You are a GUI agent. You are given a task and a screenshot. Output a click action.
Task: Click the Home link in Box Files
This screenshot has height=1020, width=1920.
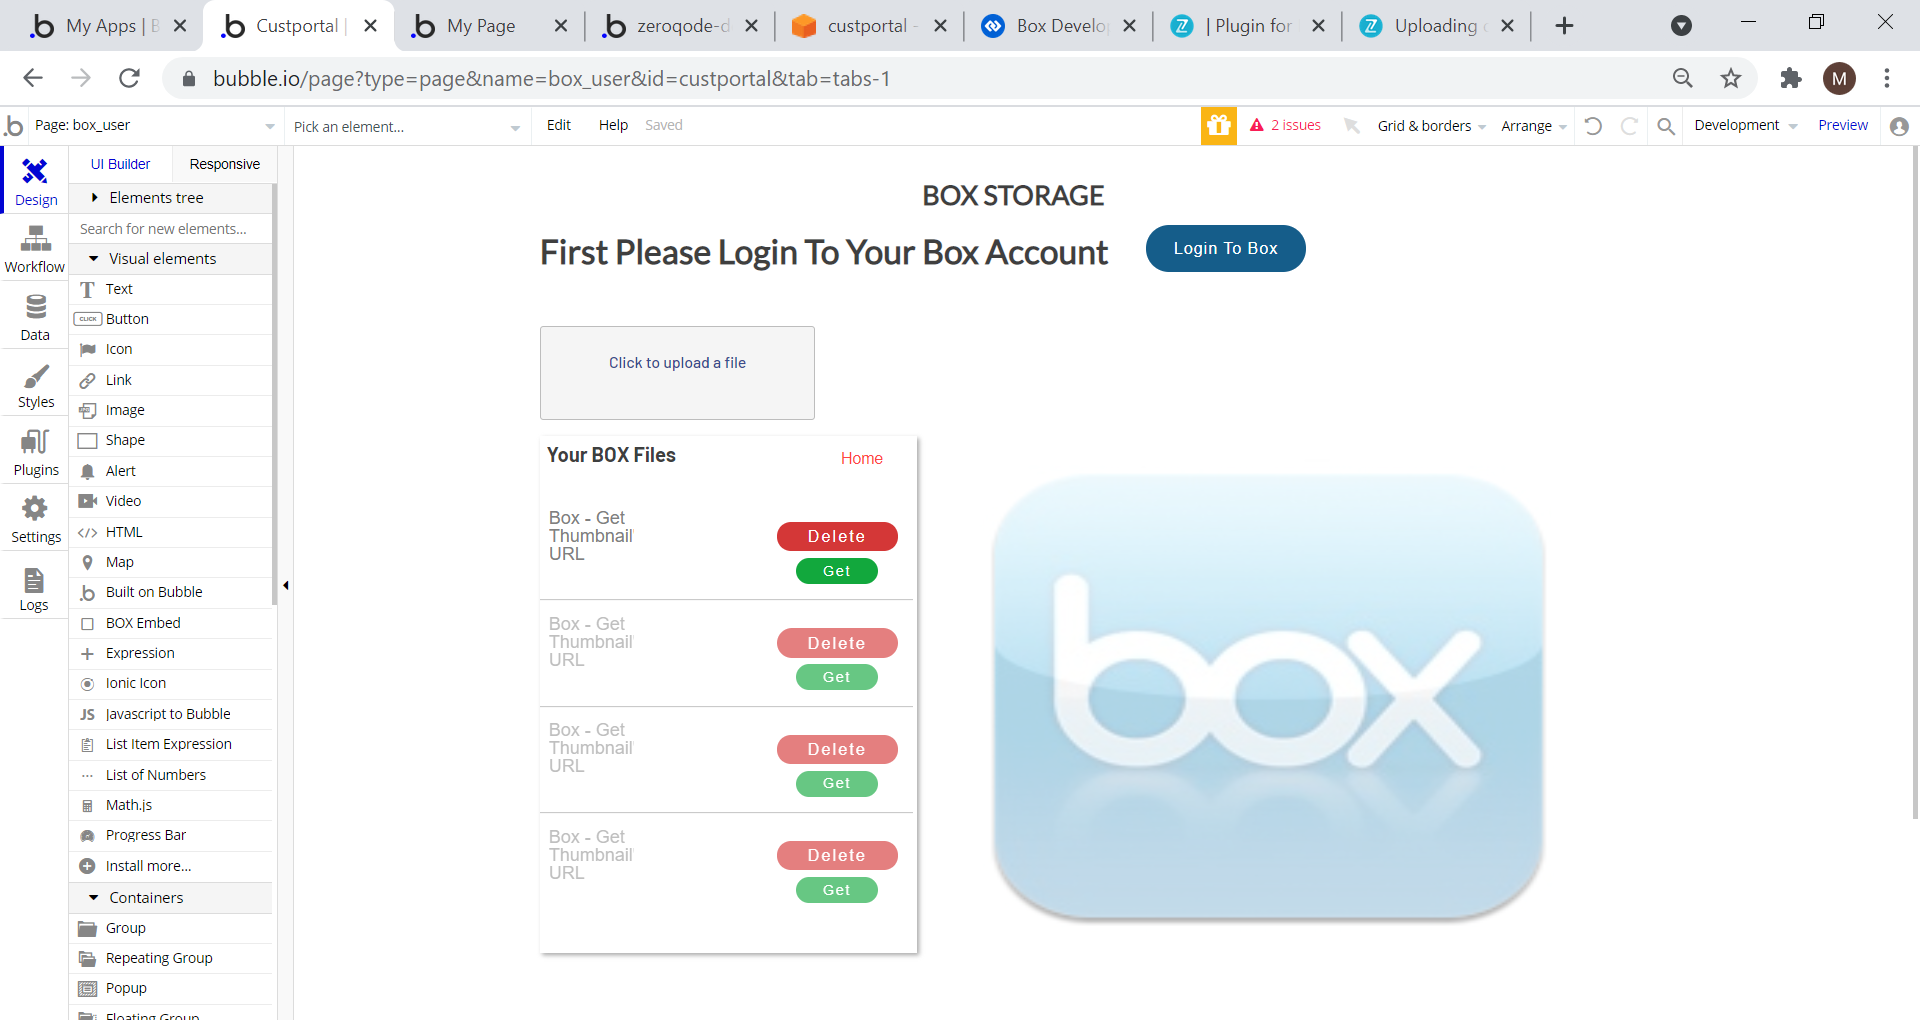[861, 458]
